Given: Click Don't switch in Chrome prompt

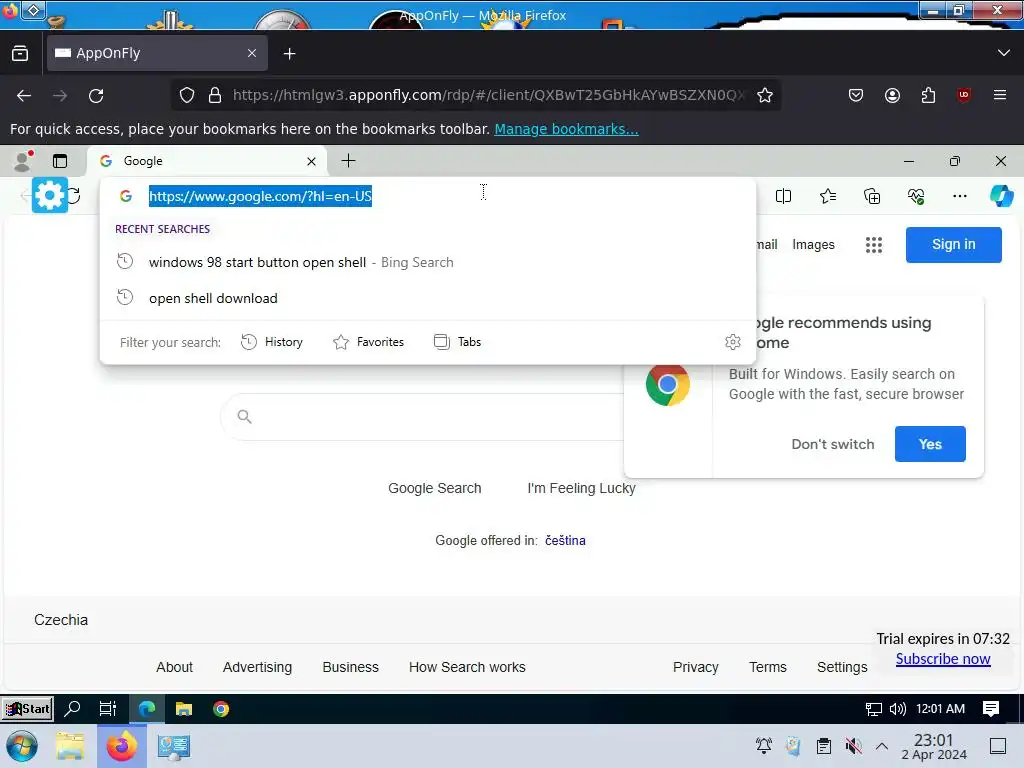Looking at the screenshot, I should point(833,444).
